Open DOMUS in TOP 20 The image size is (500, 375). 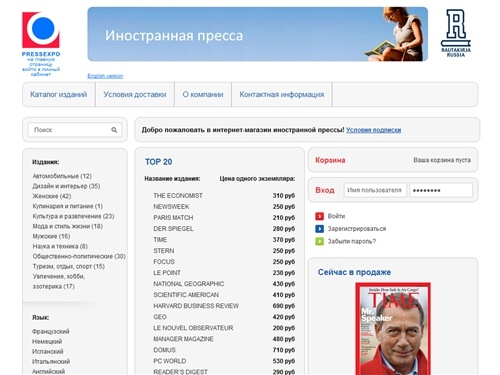coord(164,350)
